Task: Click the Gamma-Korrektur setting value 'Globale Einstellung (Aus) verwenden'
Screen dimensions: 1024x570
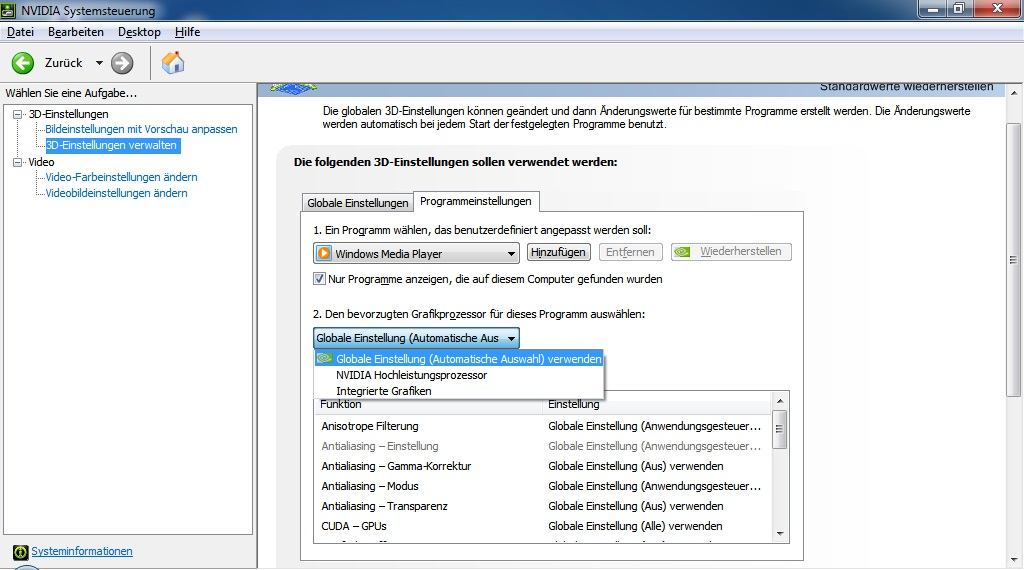Action: tap(635, 466)
